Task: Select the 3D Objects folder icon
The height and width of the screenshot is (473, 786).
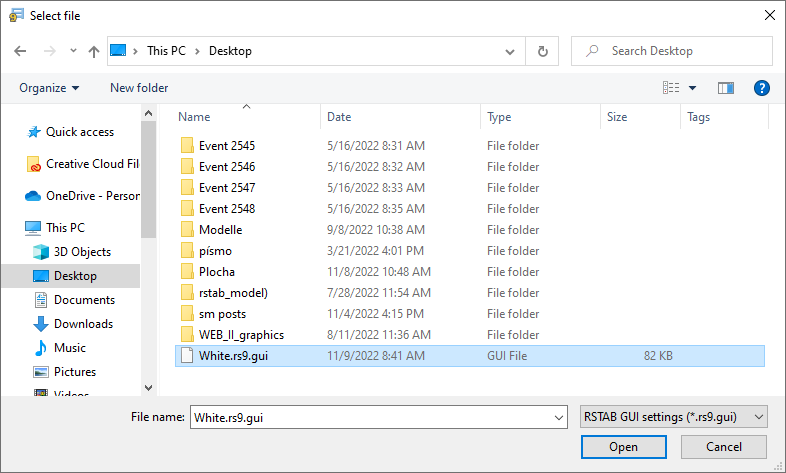Action: [x=41, y=252]
